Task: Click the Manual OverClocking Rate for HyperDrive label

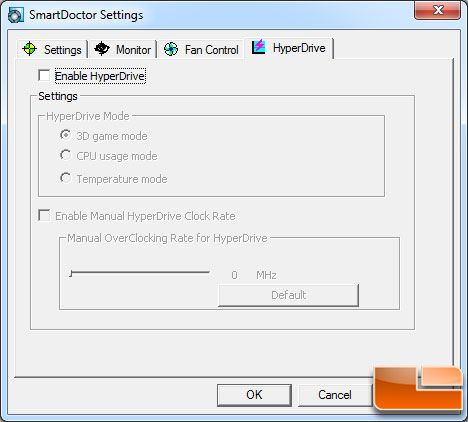Action: (167, 238)
